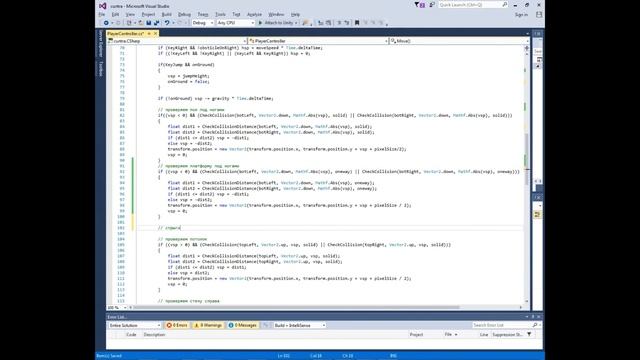Open the Build menu
Image resolution: width=640 pixels, height=360 pixels.
click(x=167, y=14)
